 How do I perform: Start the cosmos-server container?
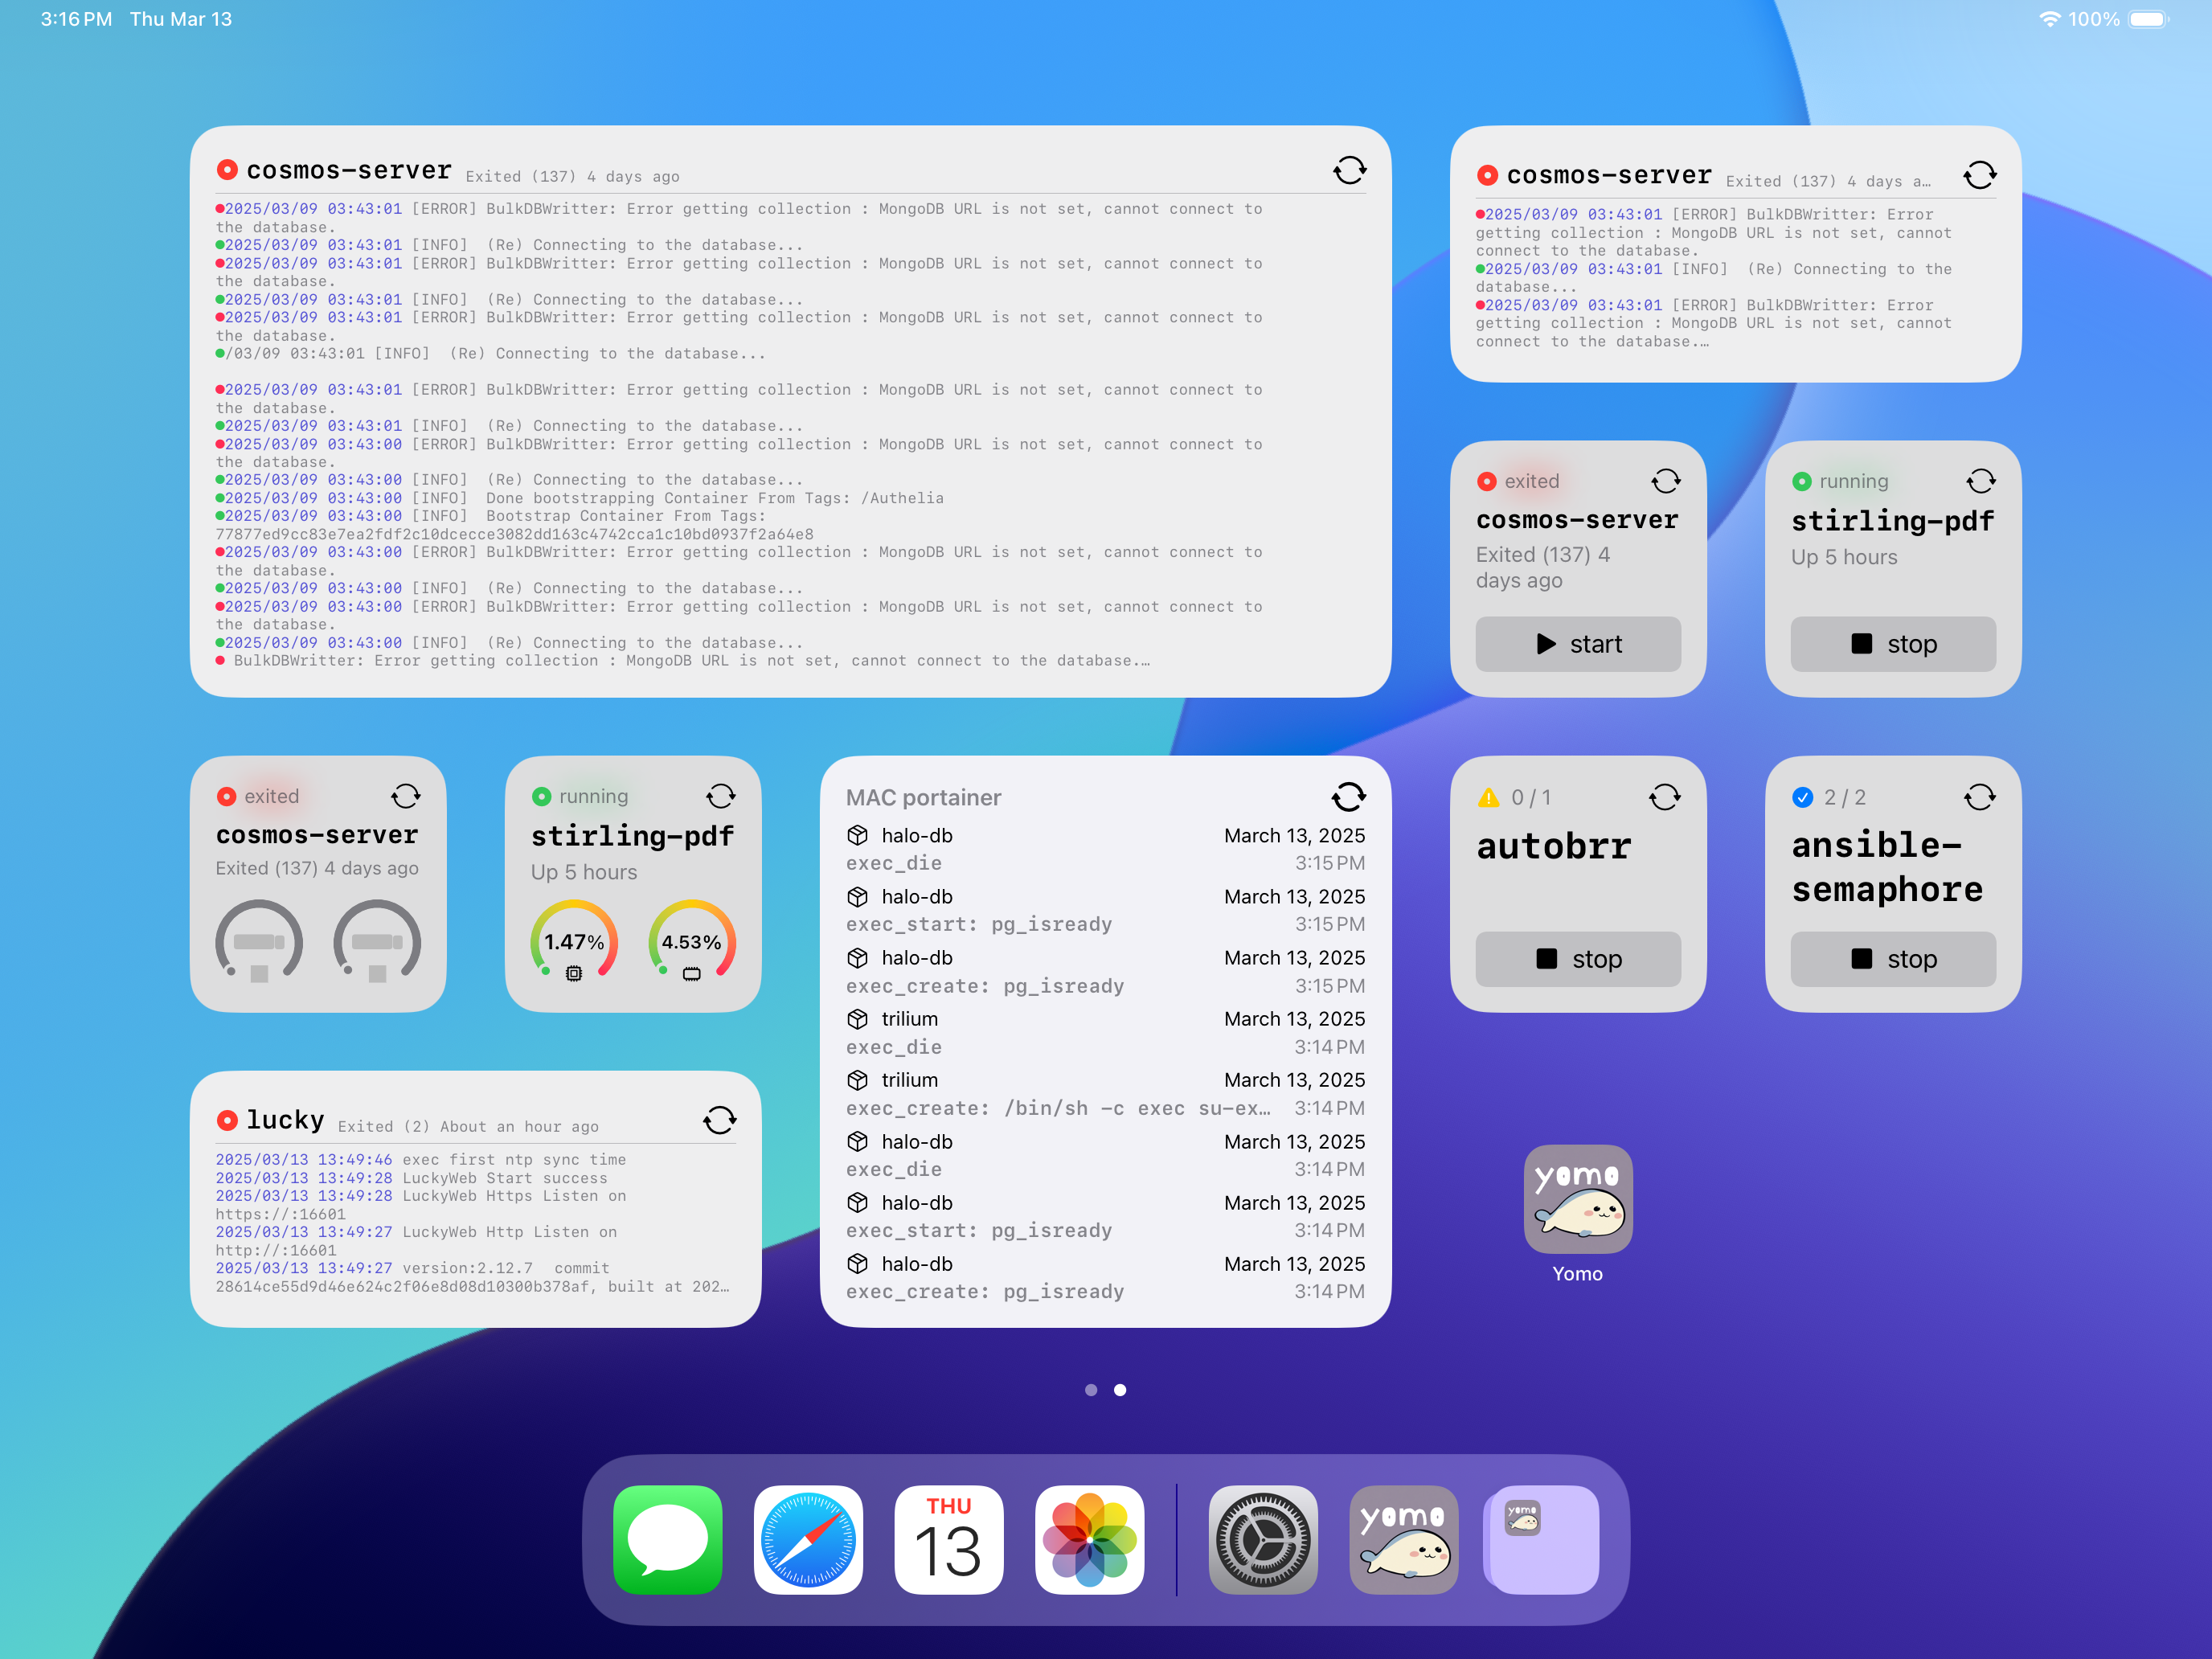(1577, 644)
